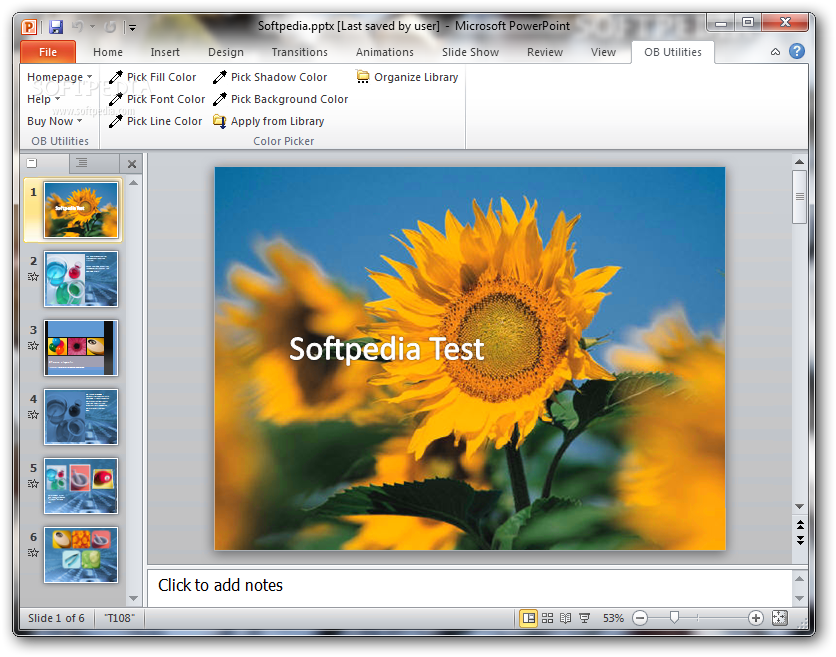836x657 pixels.
Task: Open PowerPoint Help question mark icon
Action: pyautogui.click(x=797, y=51)
